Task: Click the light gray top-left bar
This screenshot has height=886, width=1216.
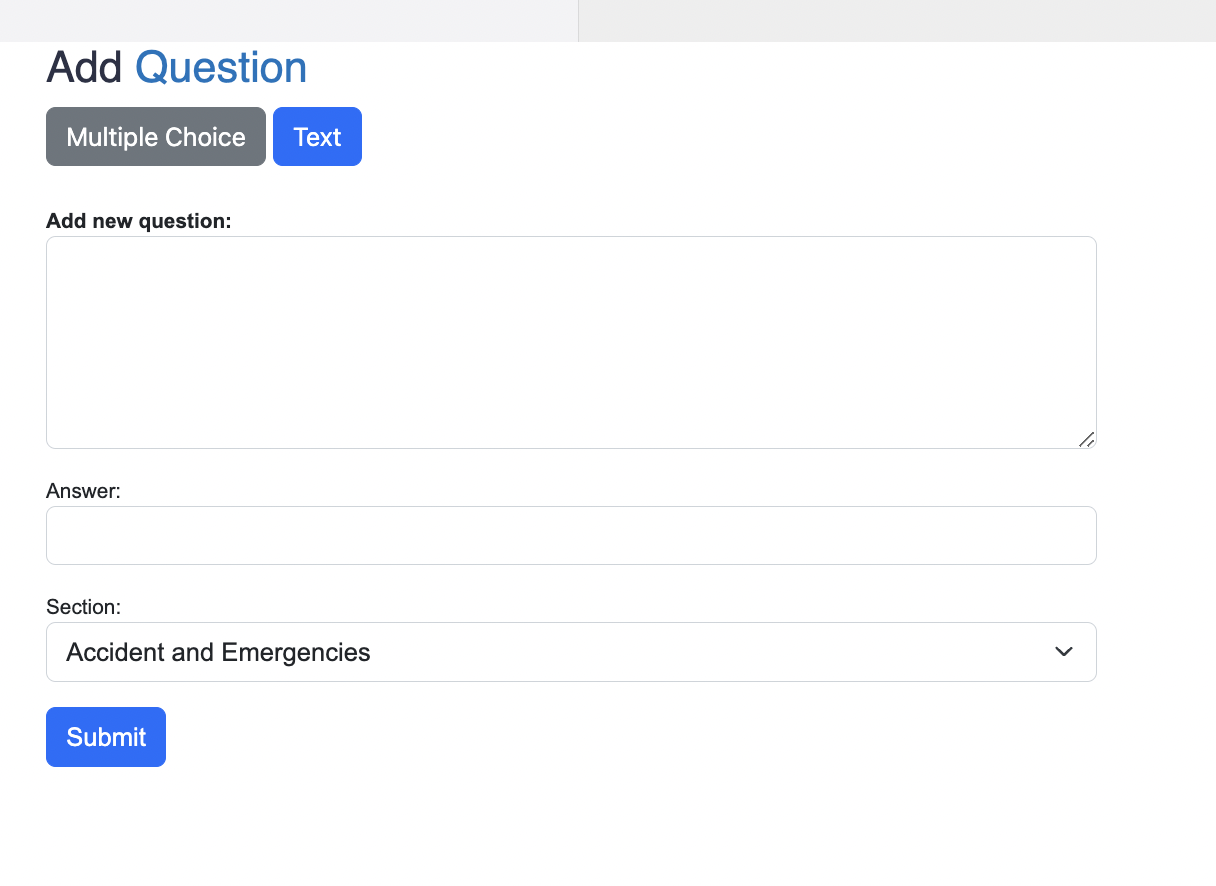Action: coord(288,20)
